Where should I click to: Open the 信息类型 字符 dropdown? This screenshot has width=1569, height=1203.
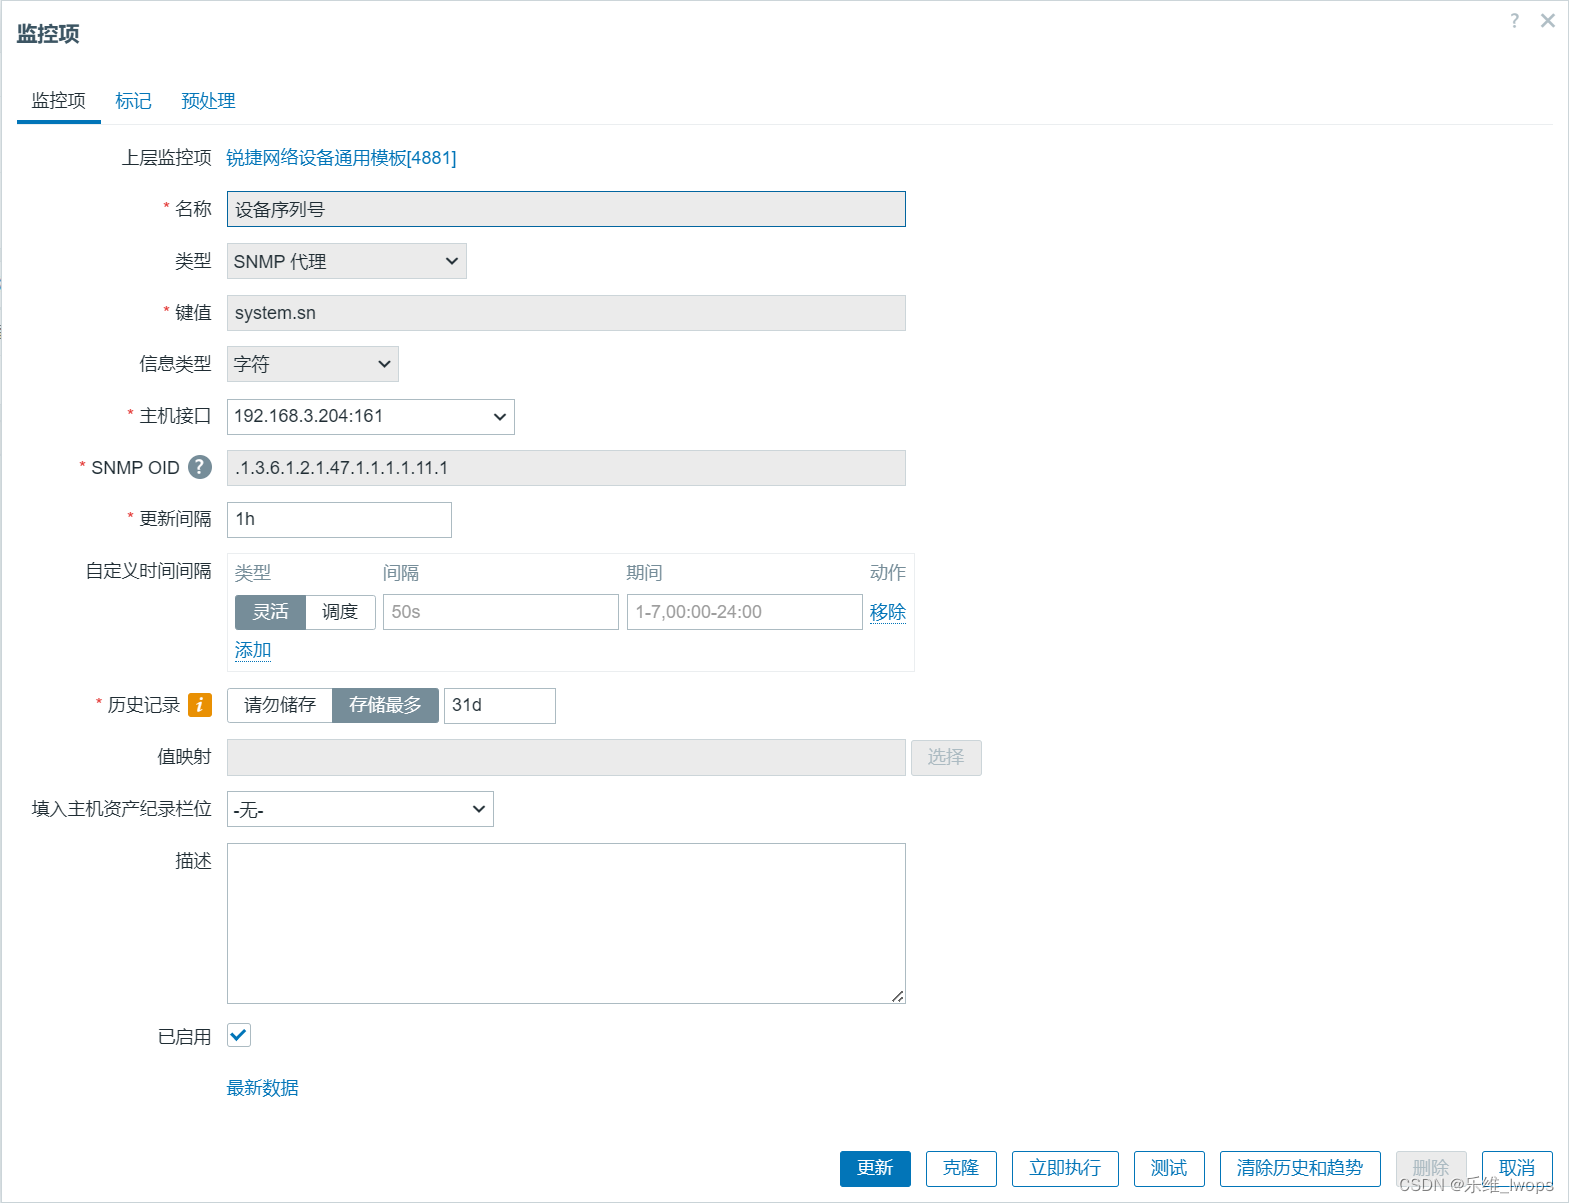[312, 364]
